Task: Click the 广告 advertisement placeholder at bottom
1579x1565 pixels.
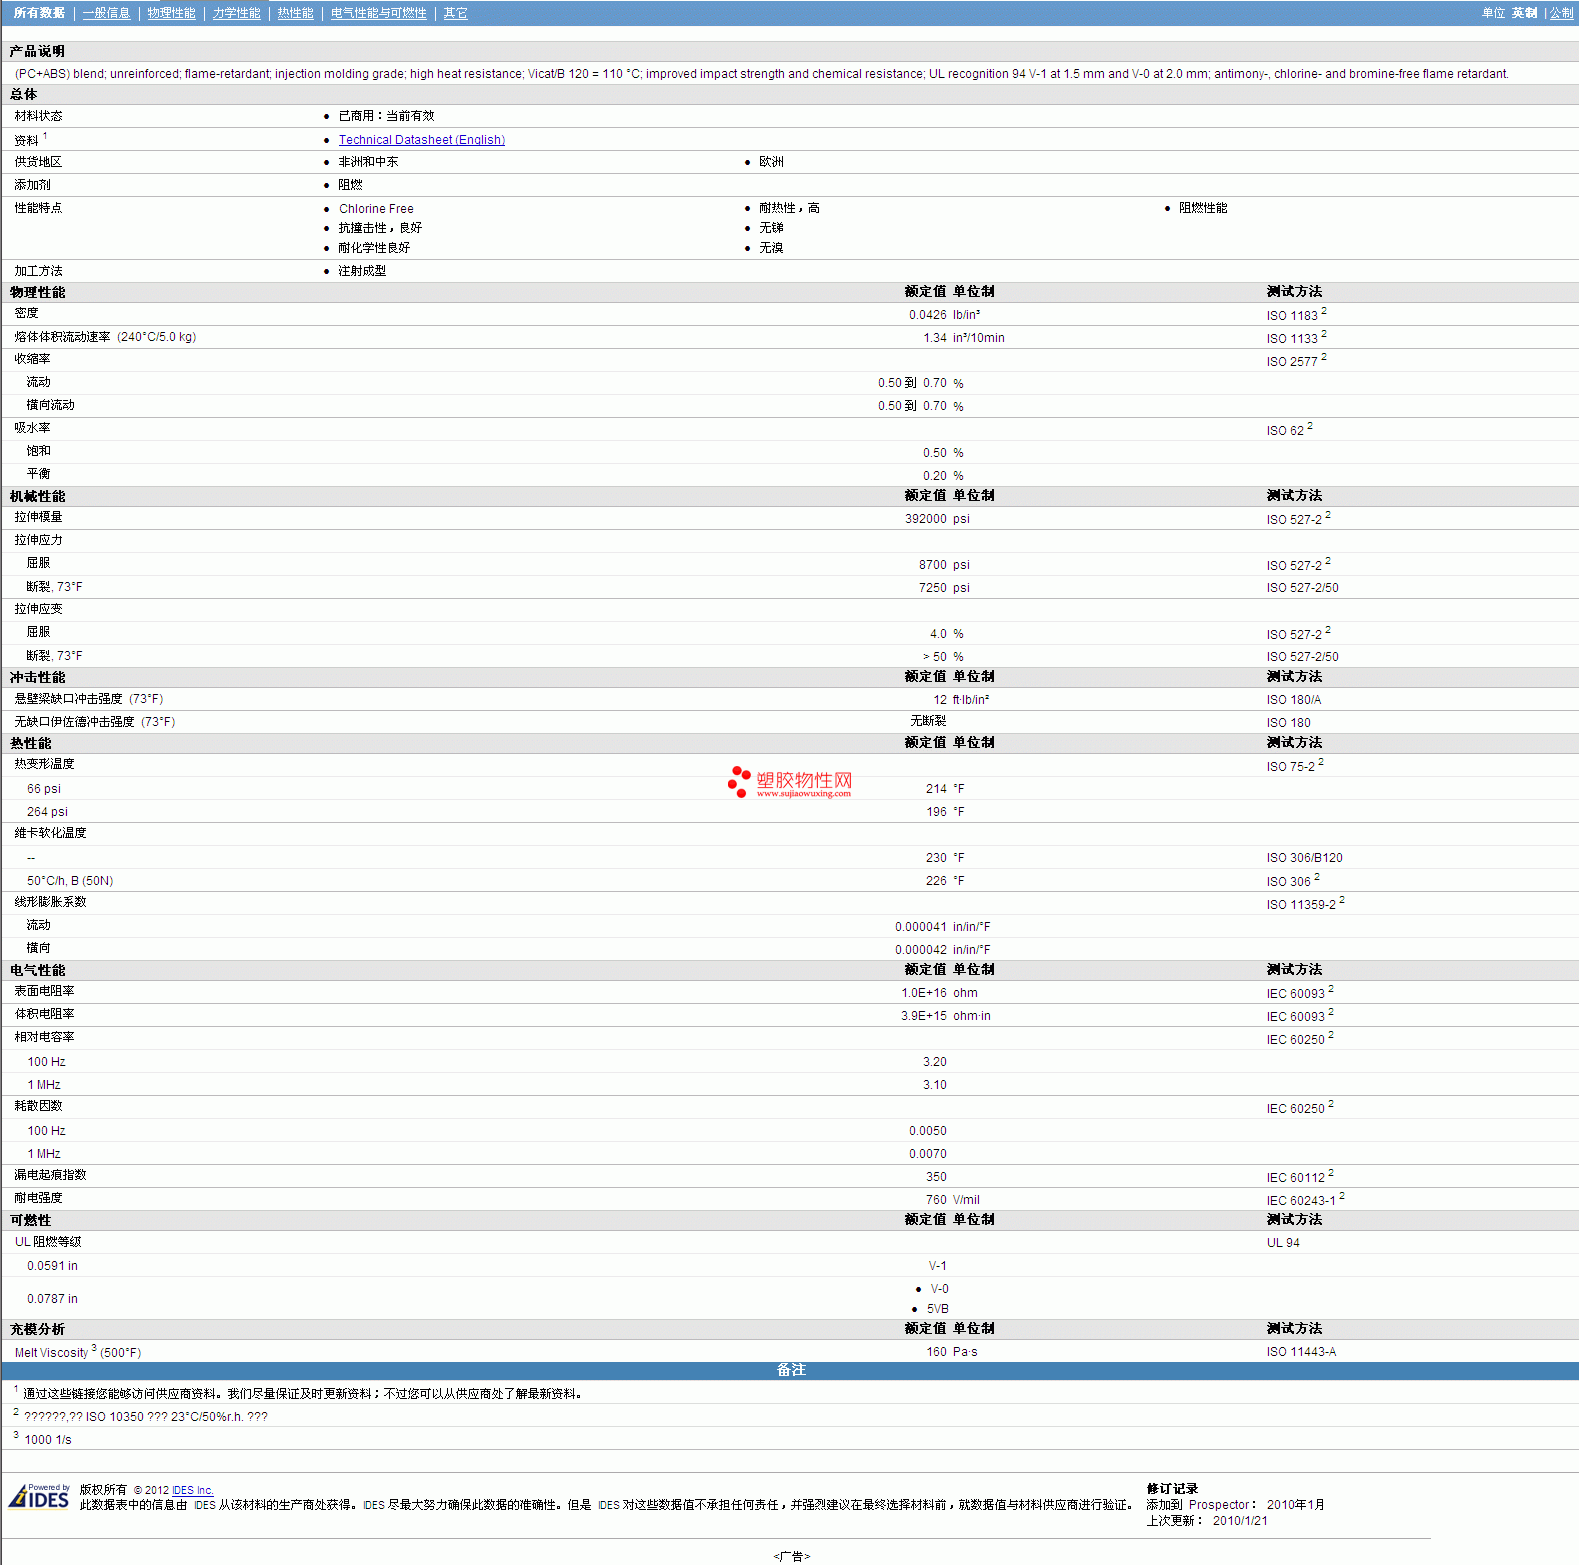Action: tap(791, 1556)
